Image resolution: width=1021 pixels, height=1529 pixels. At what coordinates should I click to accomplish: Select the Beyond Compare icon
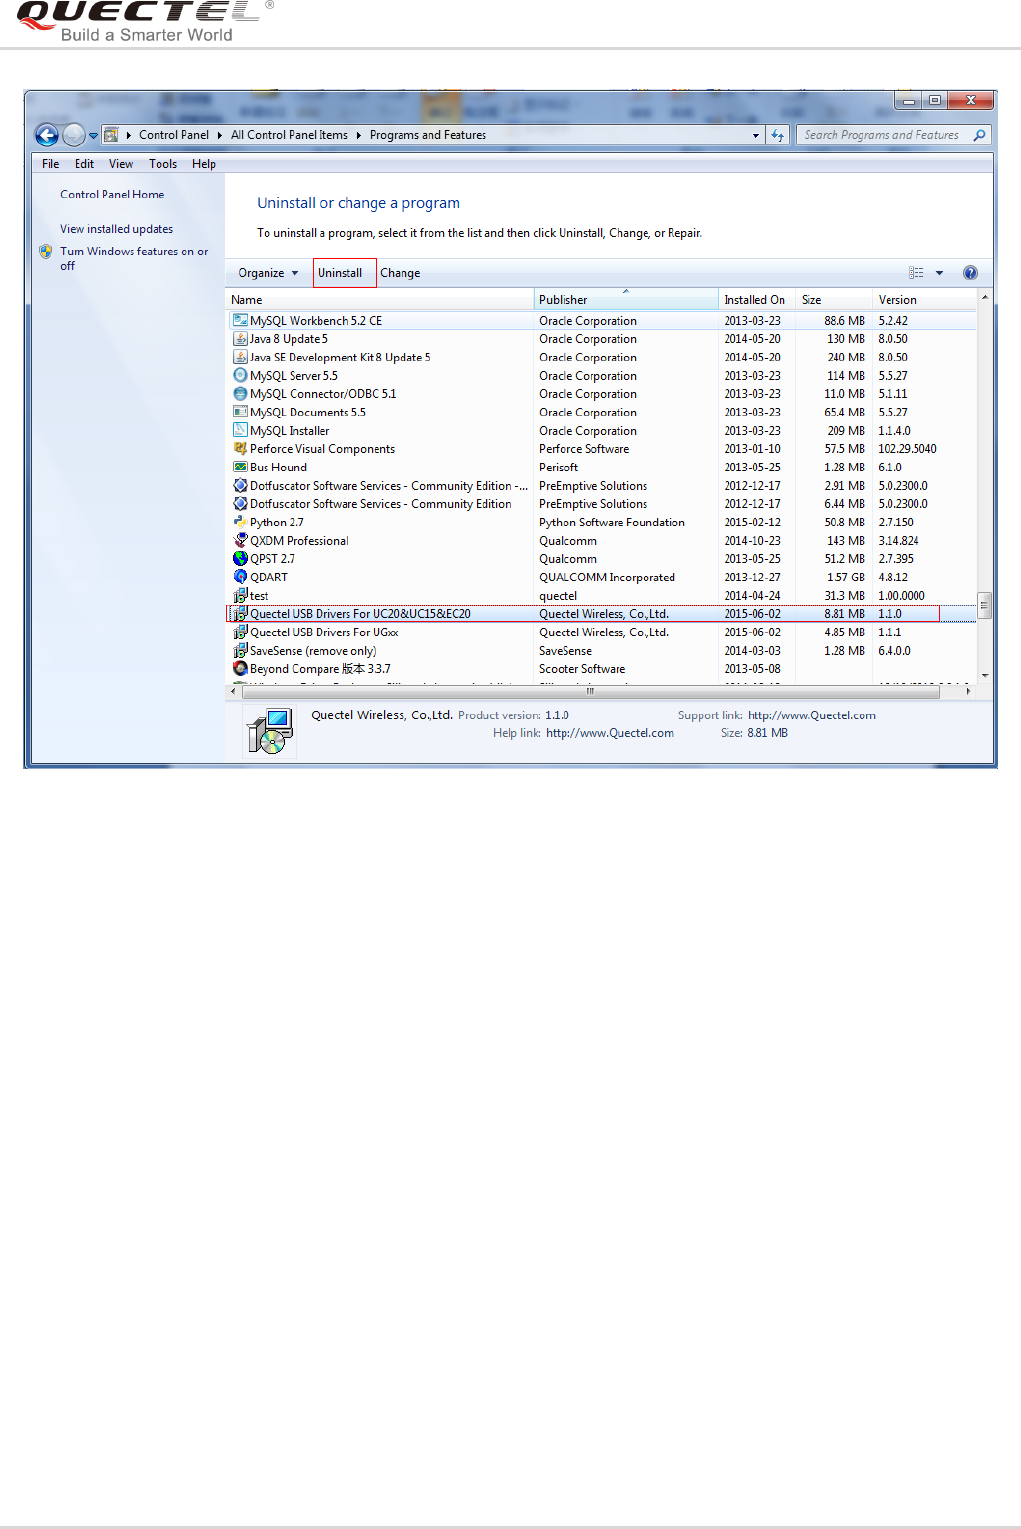click(x=240, y=669)
